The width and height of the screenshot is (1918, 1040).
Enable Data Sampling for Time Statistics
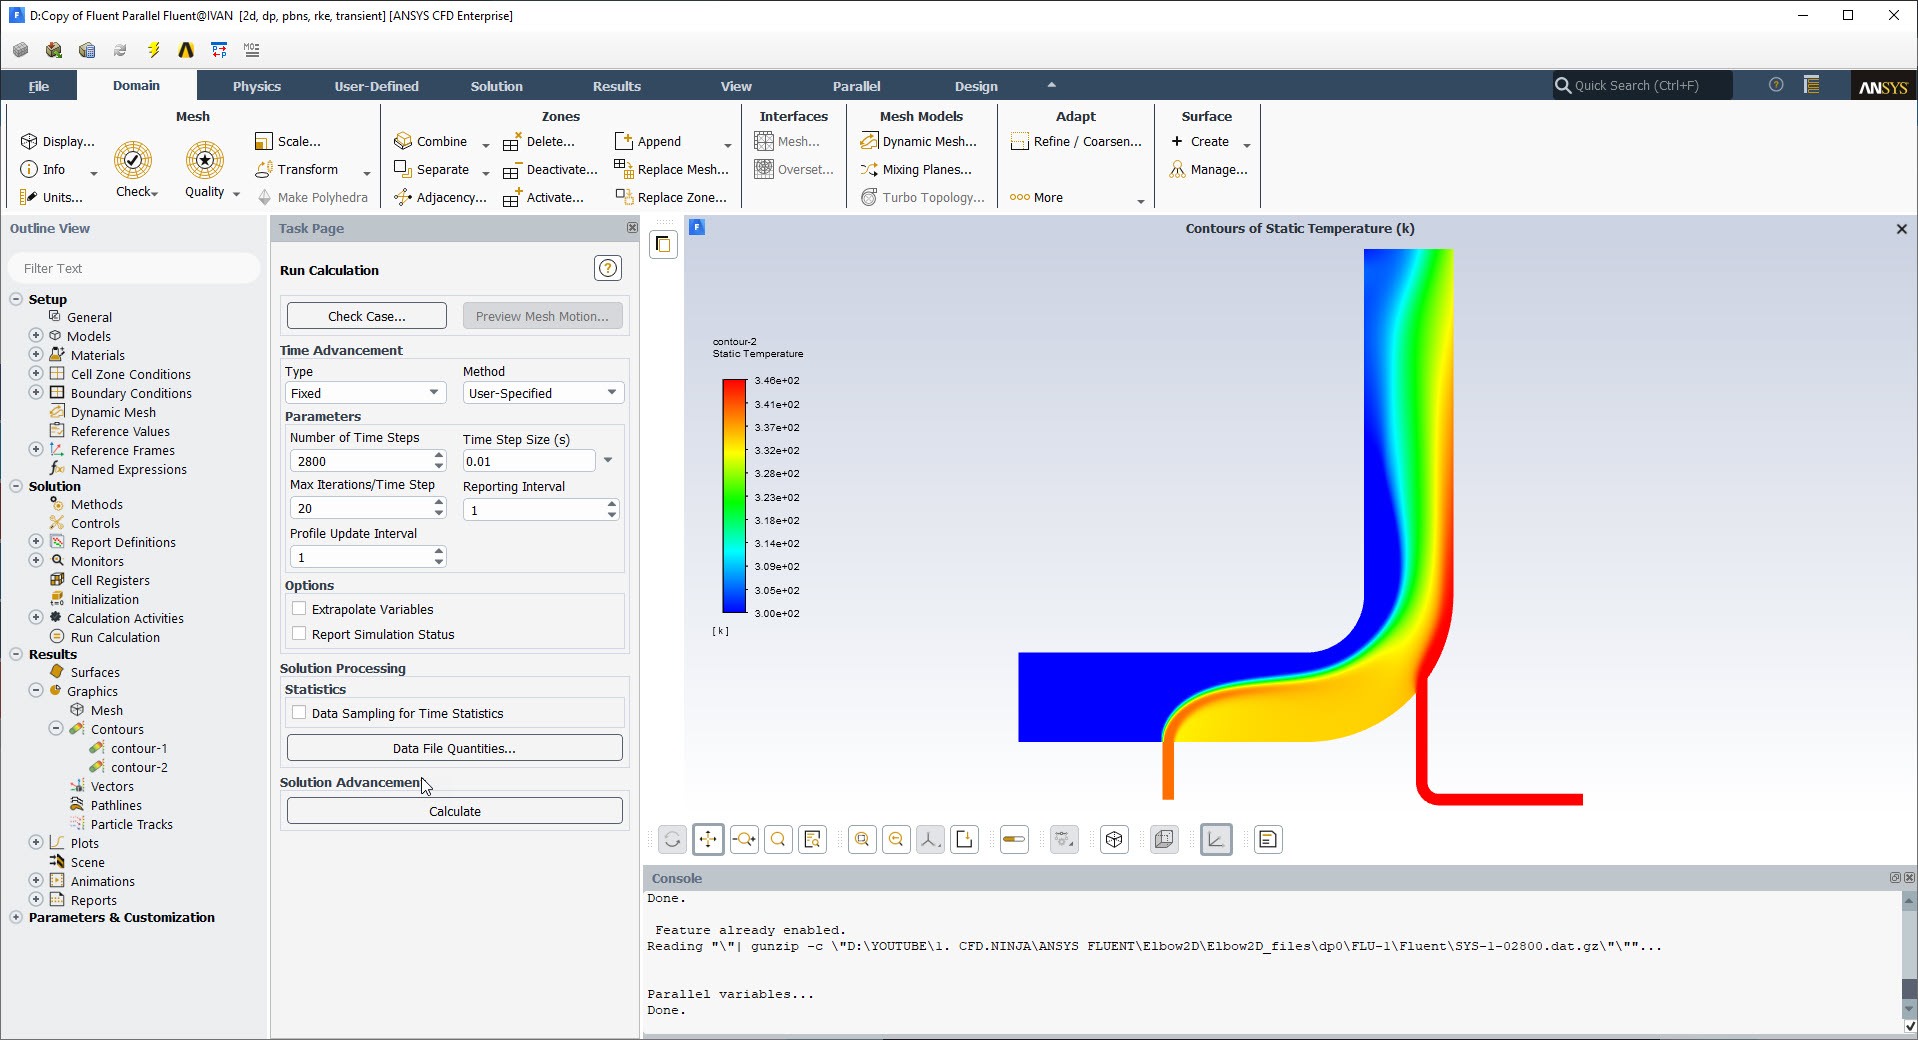point(299,713)
